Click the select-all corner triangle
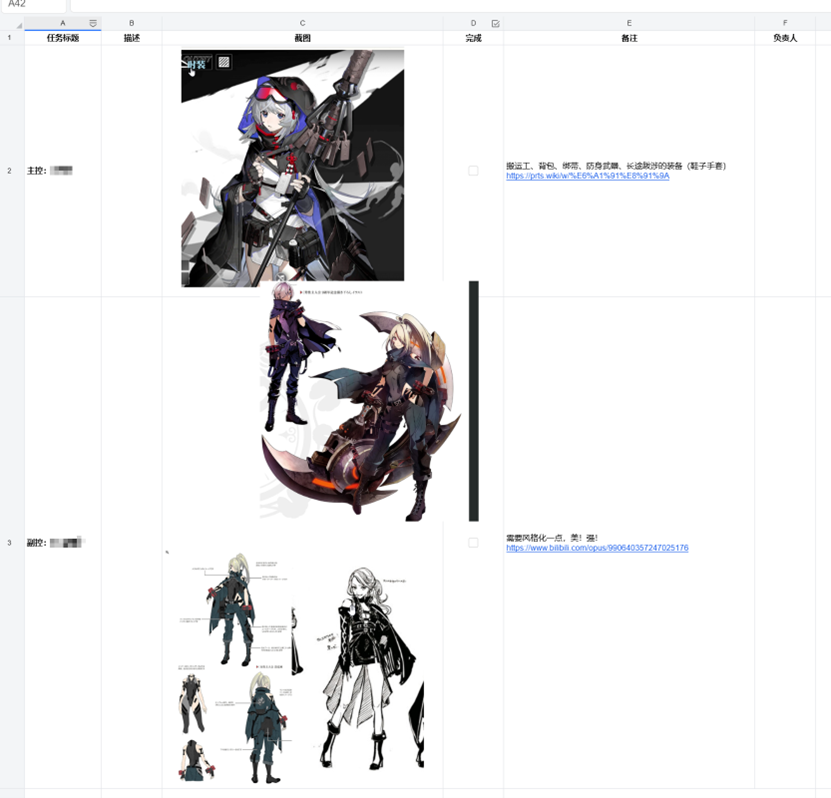 [19, 25]
